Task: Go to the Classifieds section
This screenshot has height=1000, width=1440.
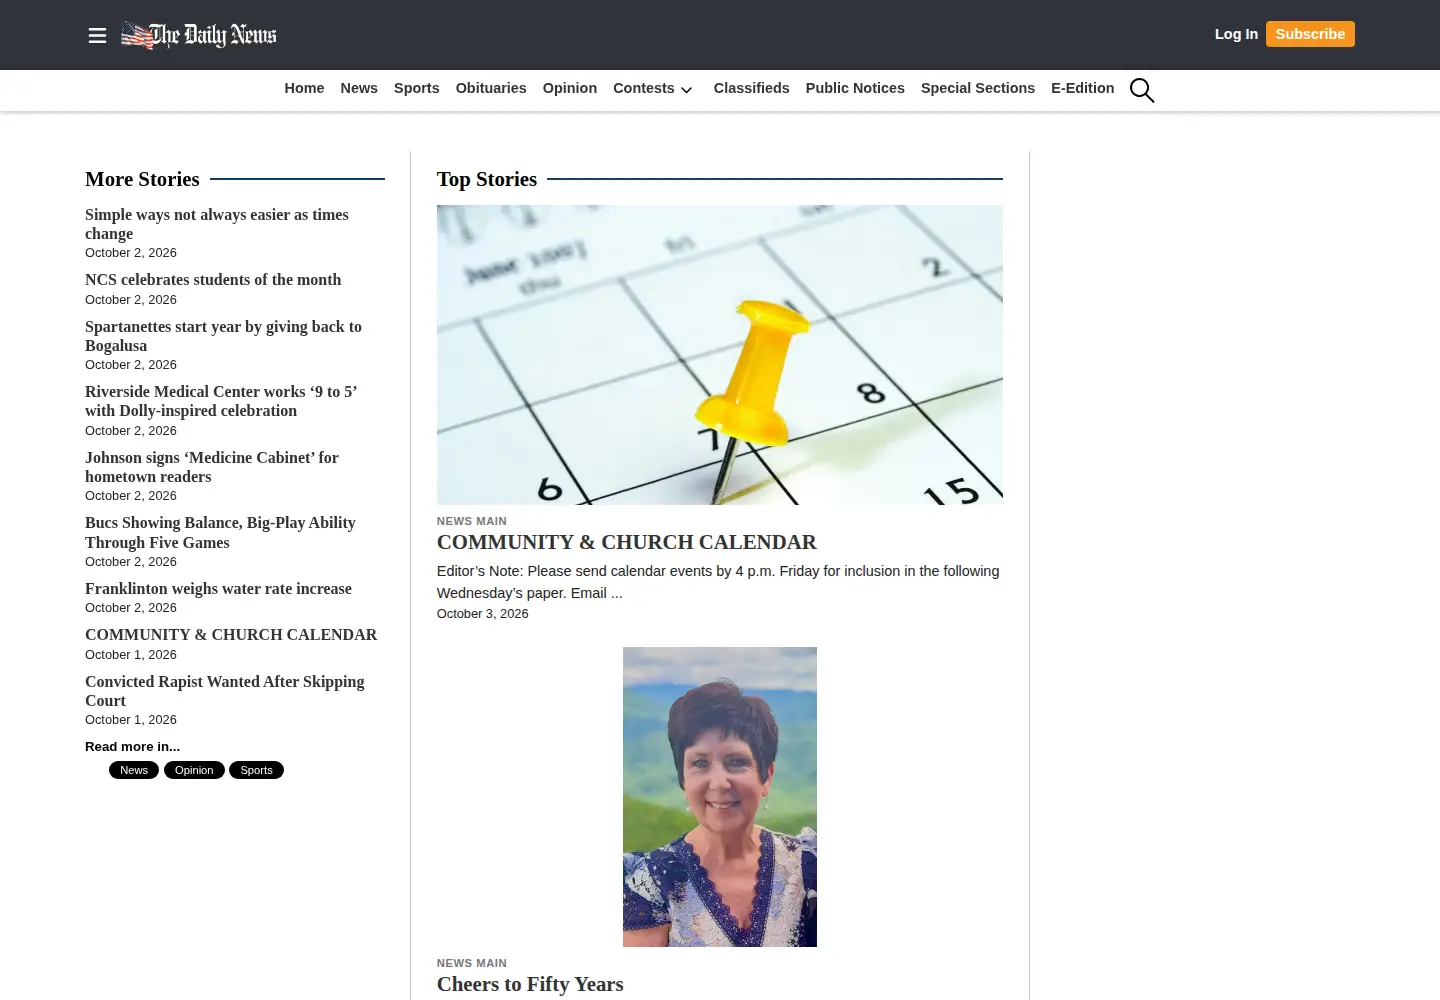Action: coord(752,88)
